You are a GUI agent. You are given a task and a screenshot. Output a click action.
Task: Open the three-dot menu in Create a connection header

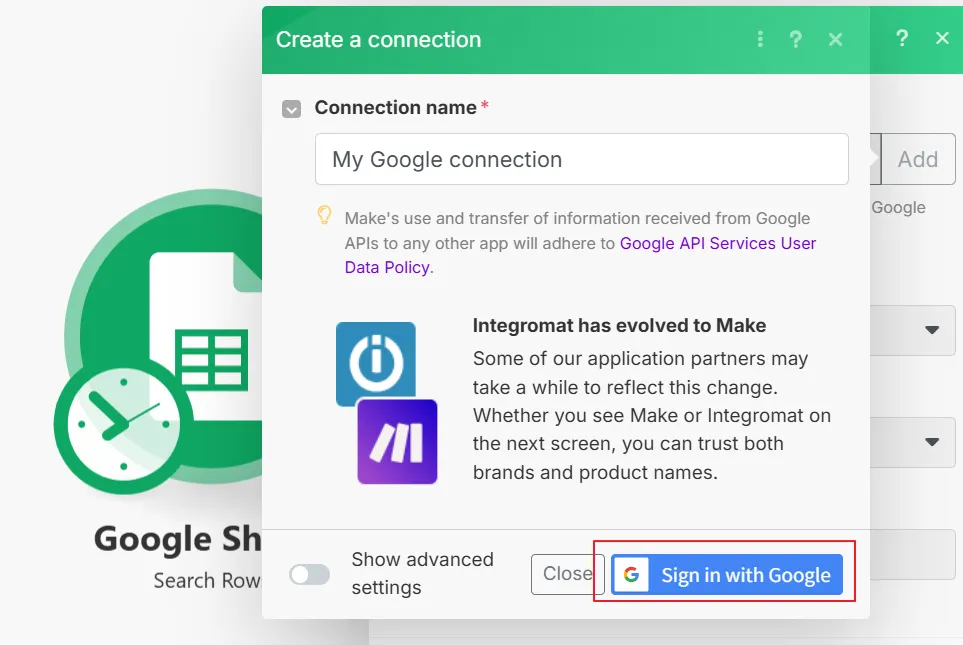click(760, 39)
